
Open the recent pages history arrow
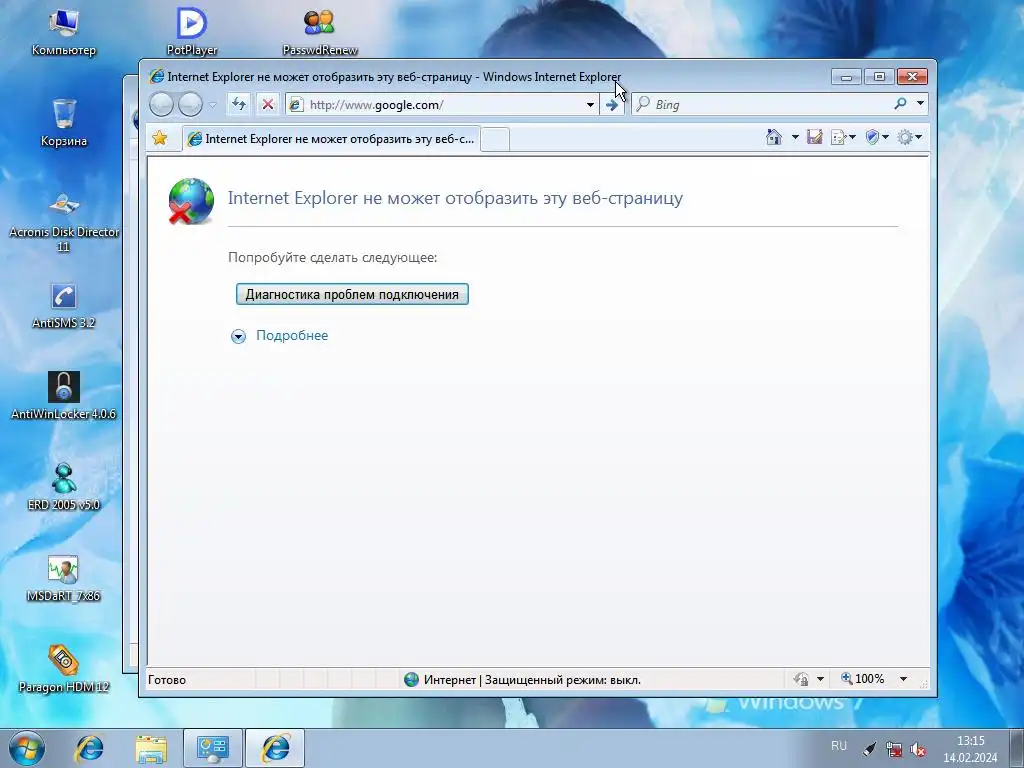(212, 104)
